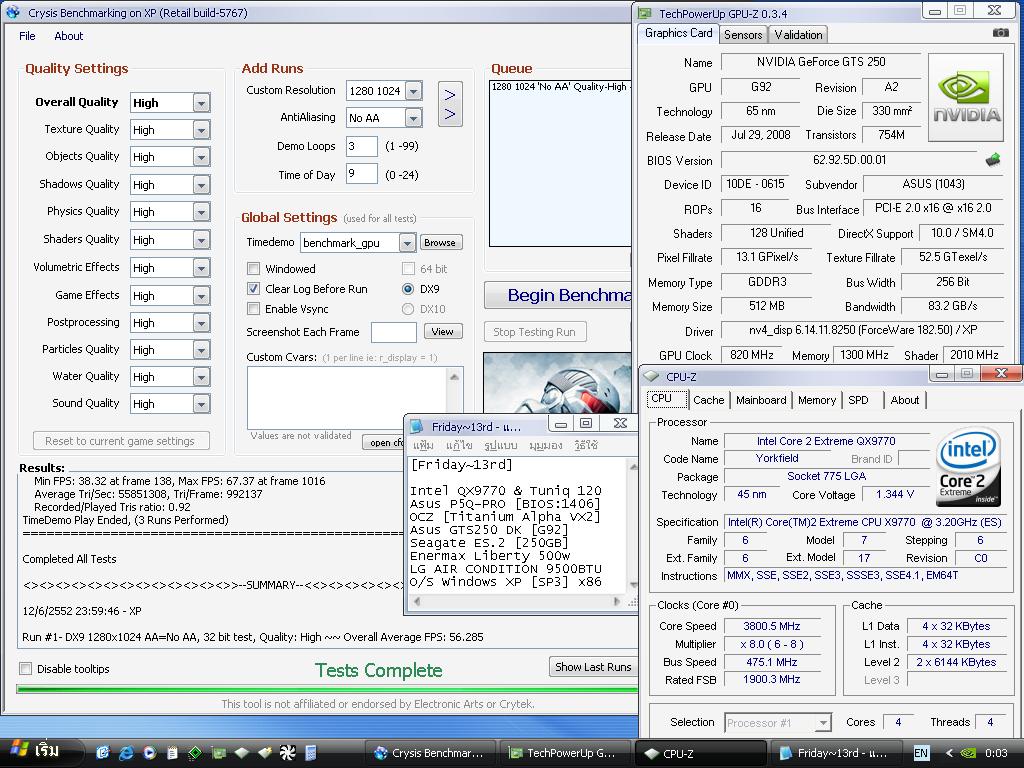Launch Windows Media Player from quick launch
This screenshot has height=768, width=1024.
pyautogui.click(x=149, y=753)
